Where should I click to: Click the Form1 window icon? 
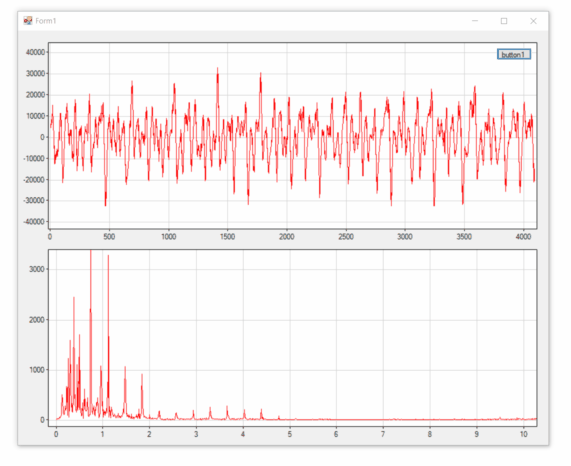[28, 21]
